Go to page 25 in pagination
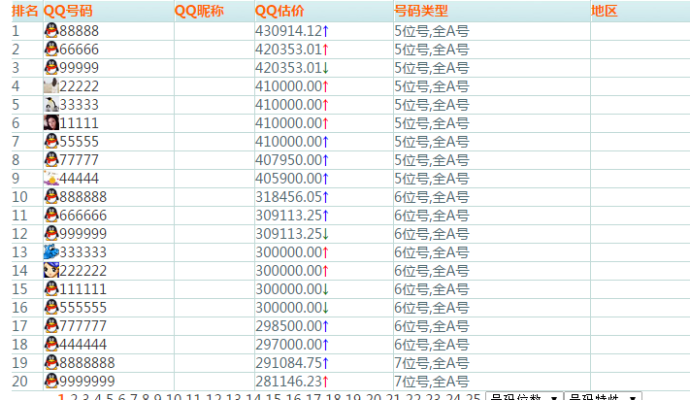 pos(473,397)
